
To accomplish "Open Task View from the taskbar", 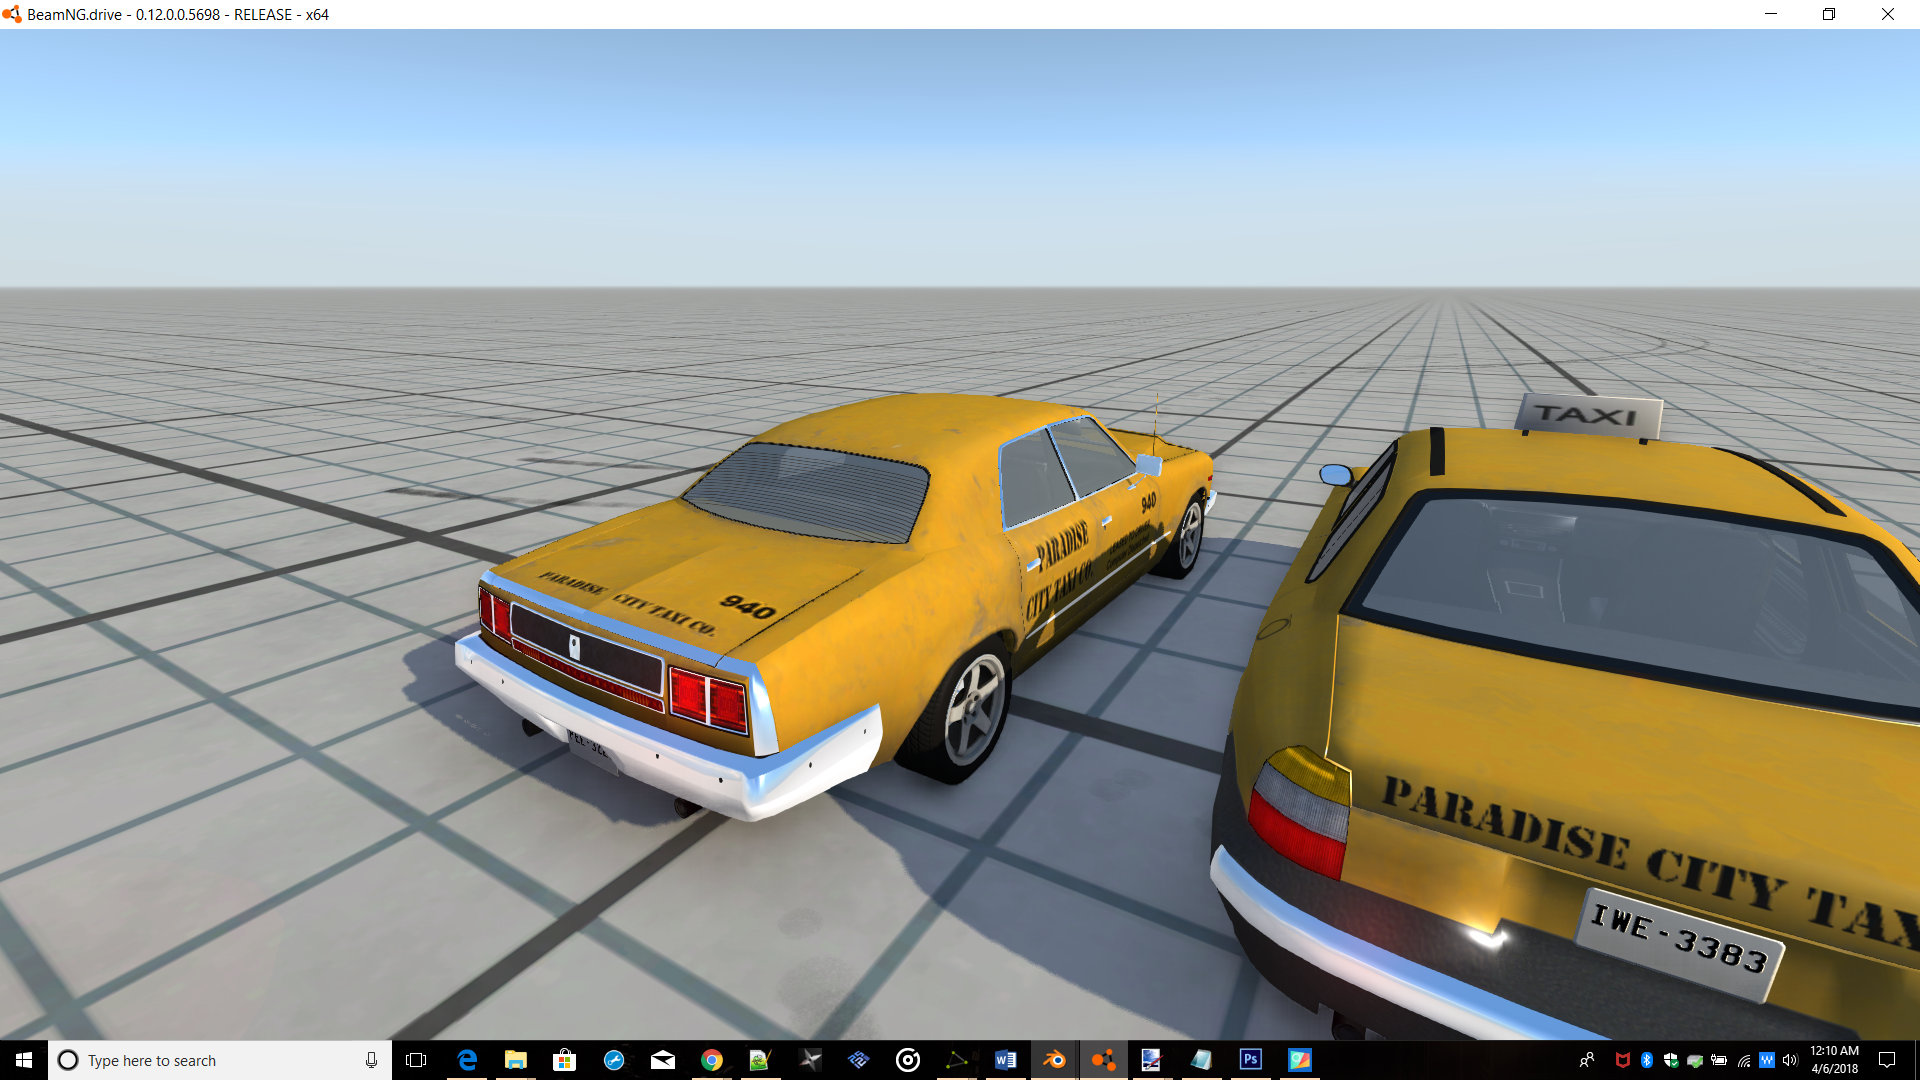I will click(416, 1060).
